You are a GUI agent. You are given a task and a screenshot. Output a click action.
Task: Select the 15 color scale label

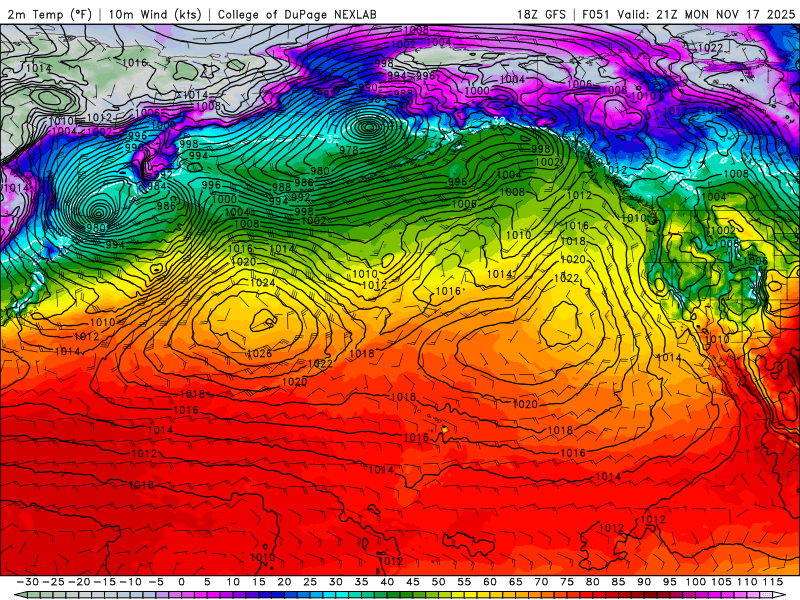pyautogui.click(x=259, y=582)
